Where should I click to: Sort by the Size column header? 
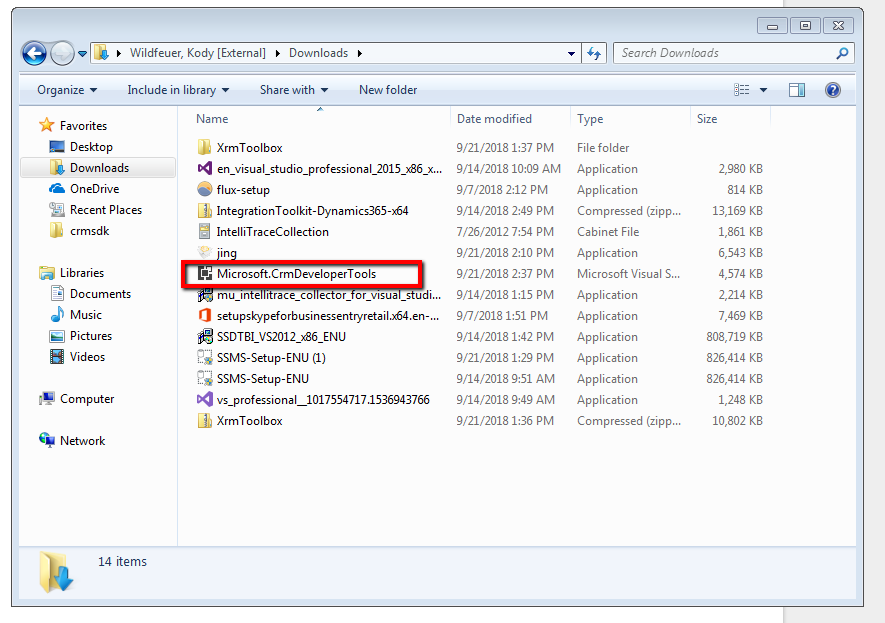click(707, 119)
